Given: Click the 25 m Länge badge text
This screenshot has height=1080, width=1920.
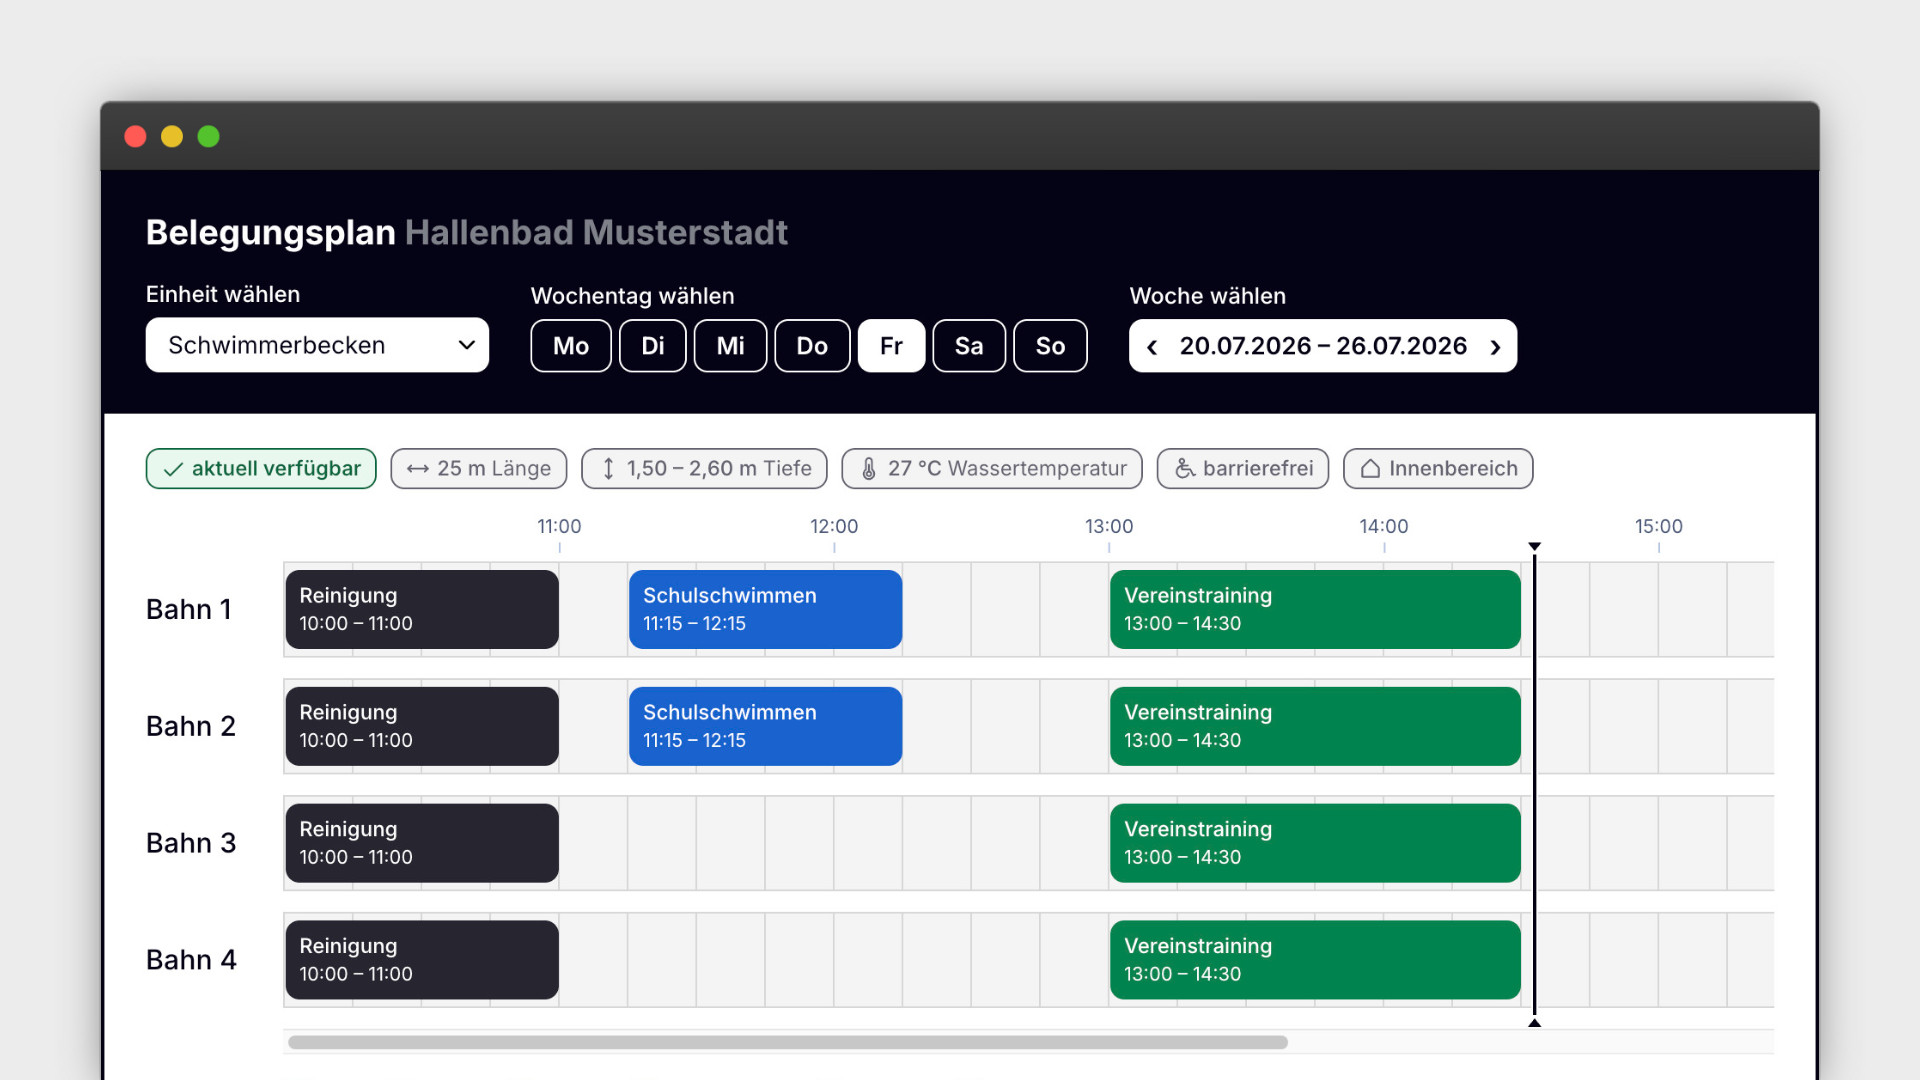Looking at the screenshot, I should pyautogui.click(x=494, y=469).
